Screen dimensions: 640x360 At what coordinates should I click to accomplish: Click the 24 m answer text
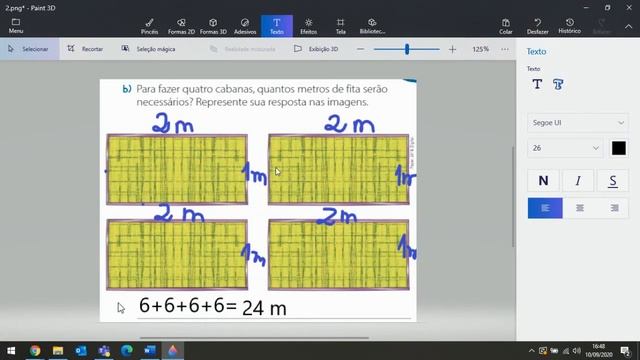point(264,308)
